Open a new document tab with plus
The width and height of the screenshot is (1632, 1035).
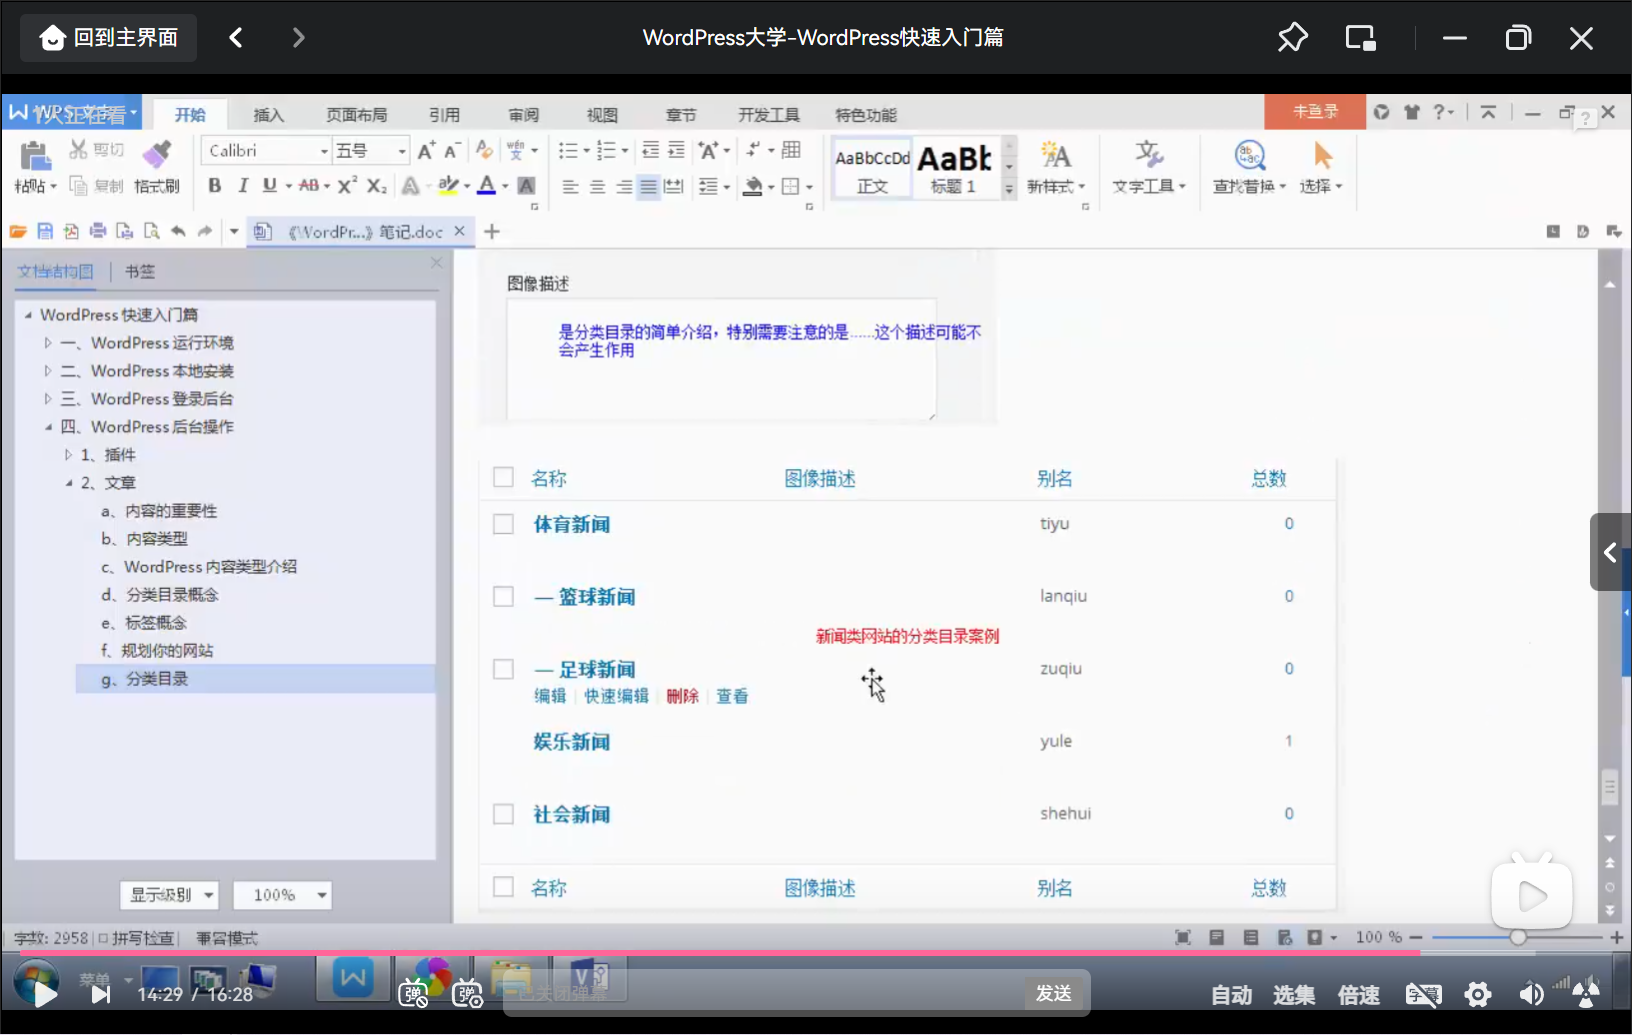click(492, 232)
